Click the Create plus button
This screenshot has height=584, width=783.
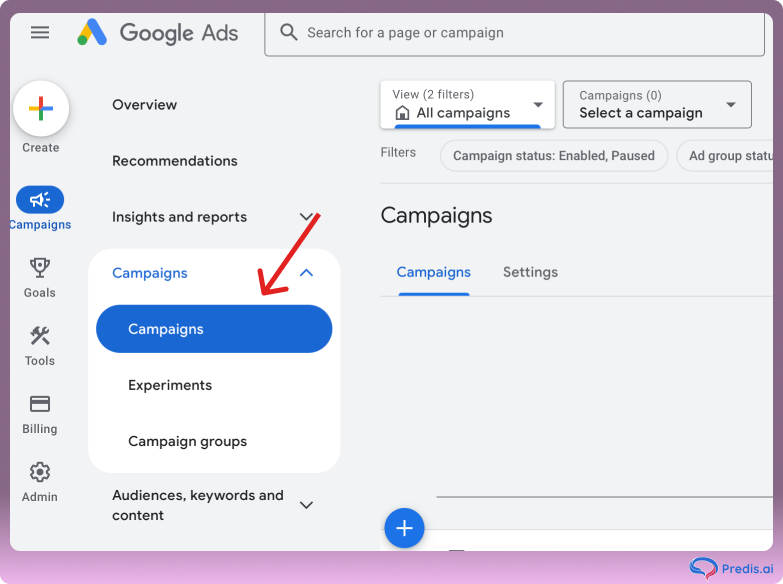point(41,108)
